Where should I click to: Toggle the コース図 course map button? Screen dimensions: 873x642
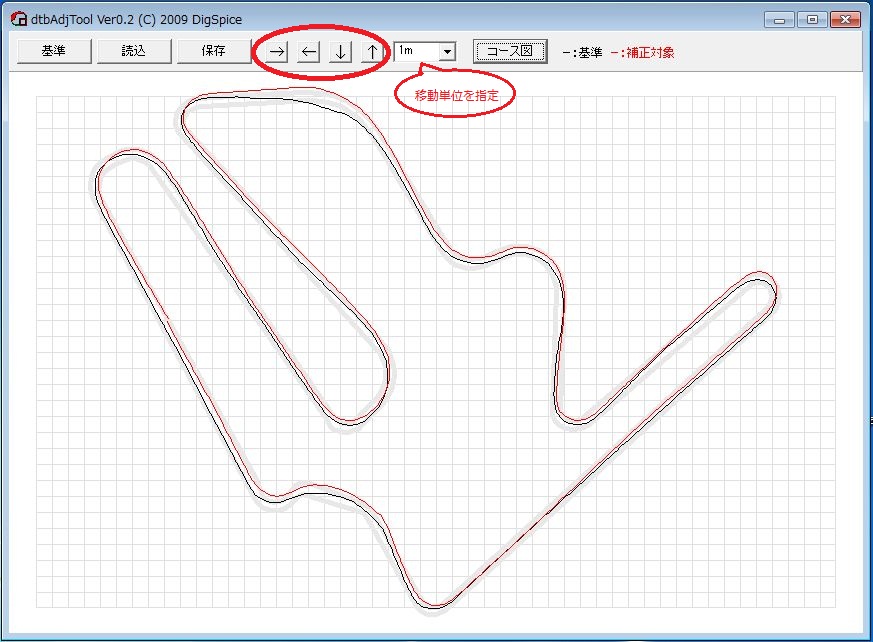510,51
